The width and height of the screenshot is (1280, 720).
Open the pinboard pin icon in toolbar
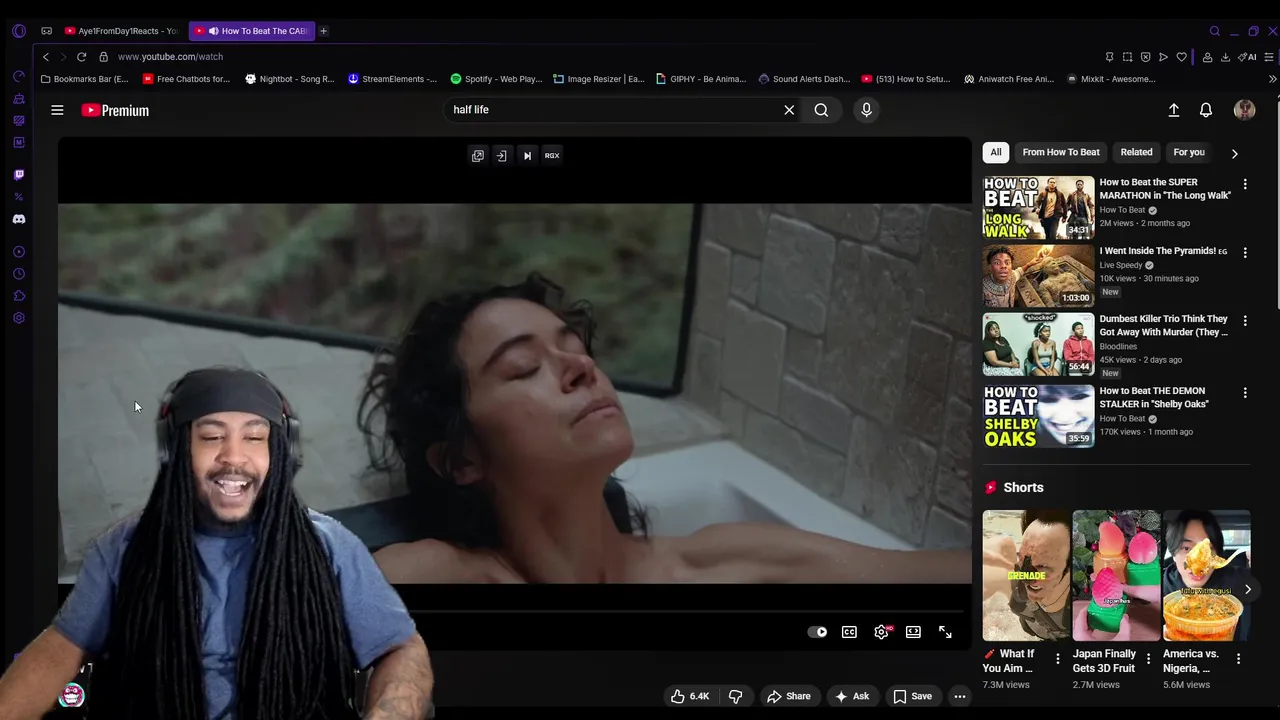tap(1109, 57)
